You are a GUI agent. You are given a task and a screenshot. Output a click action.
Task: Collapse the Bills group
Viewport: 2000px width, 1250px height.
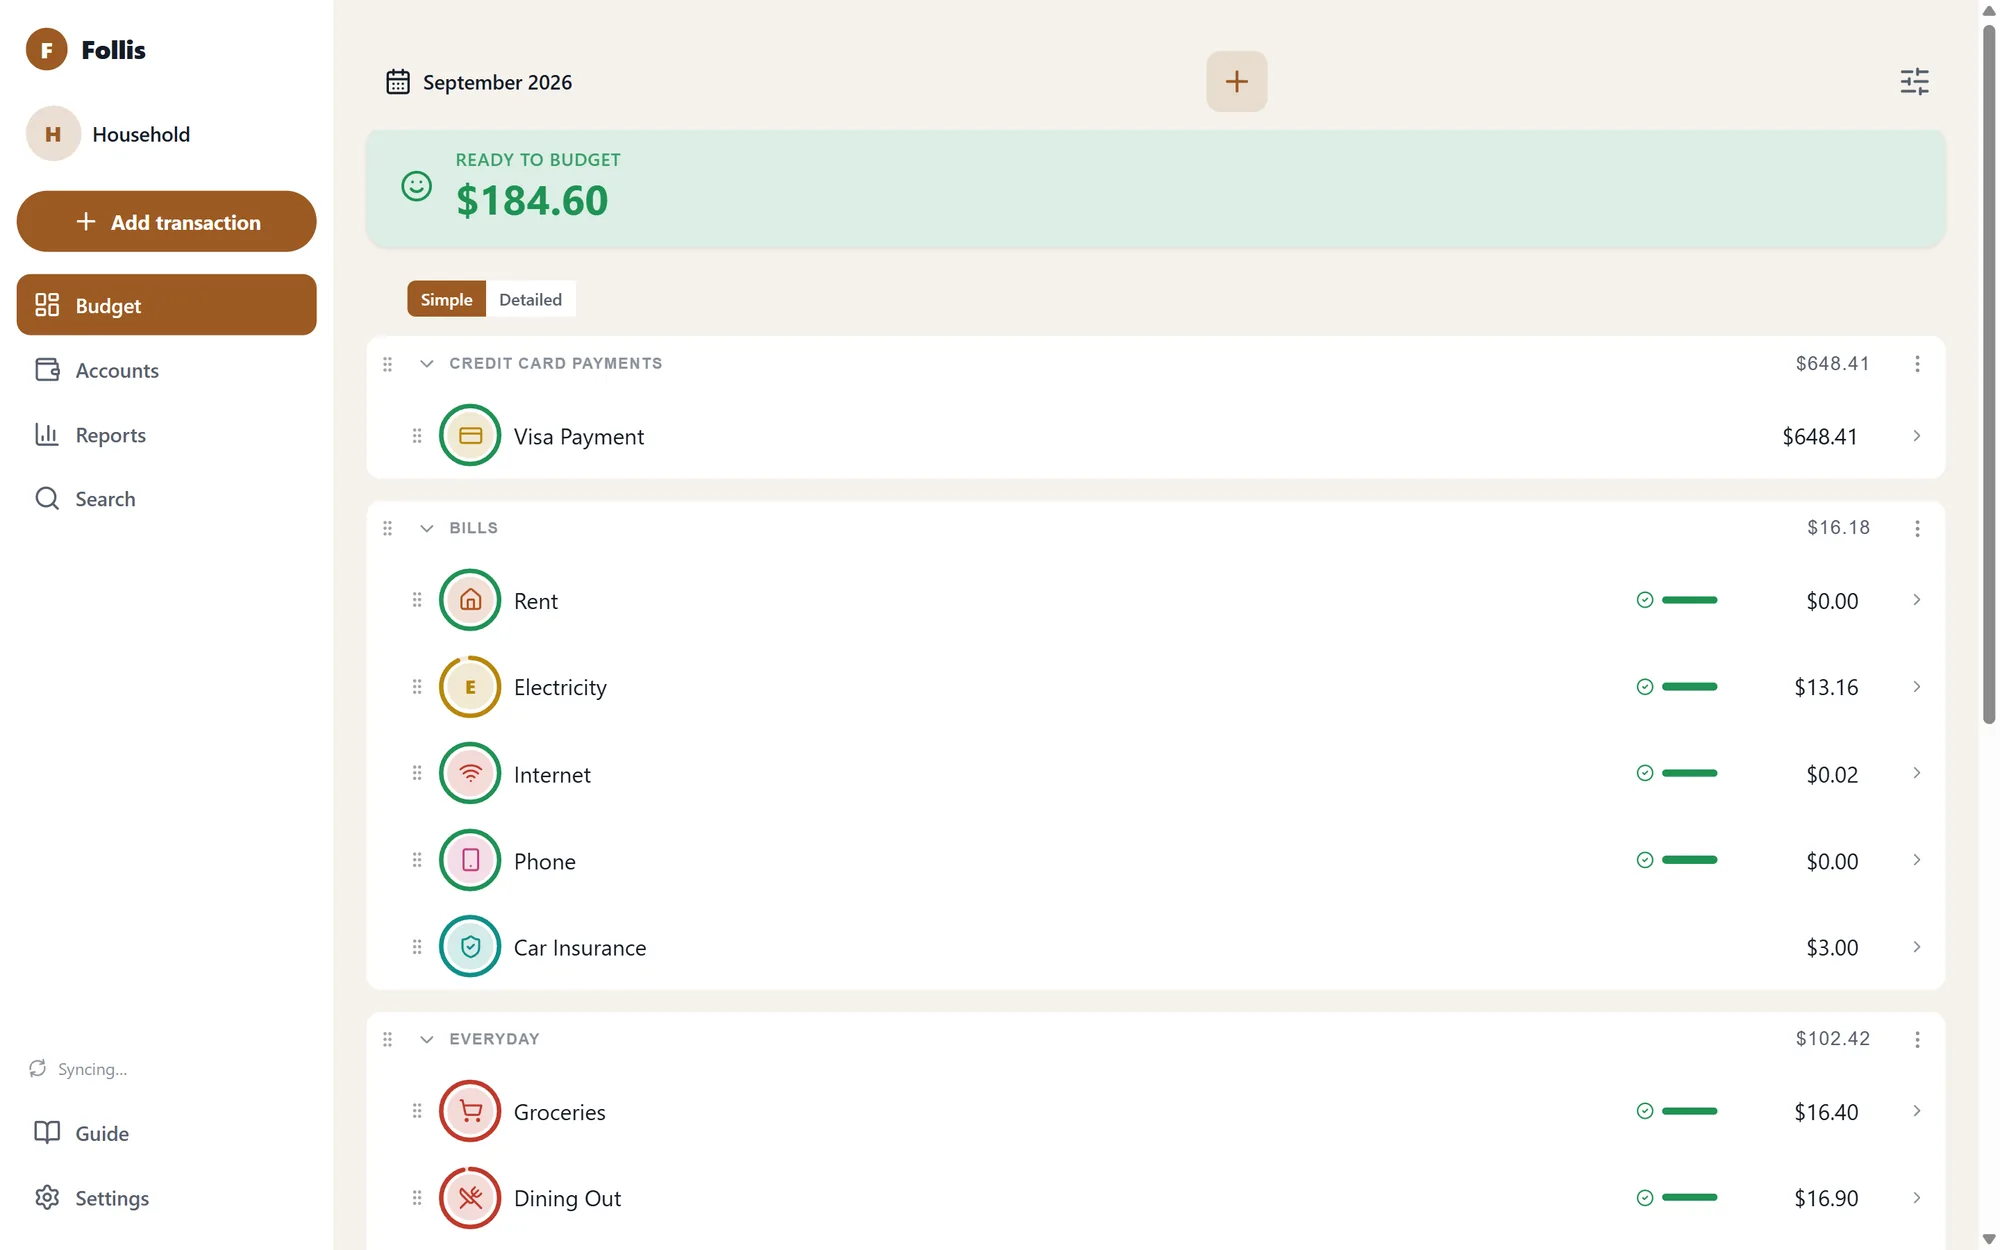(427, 528)
